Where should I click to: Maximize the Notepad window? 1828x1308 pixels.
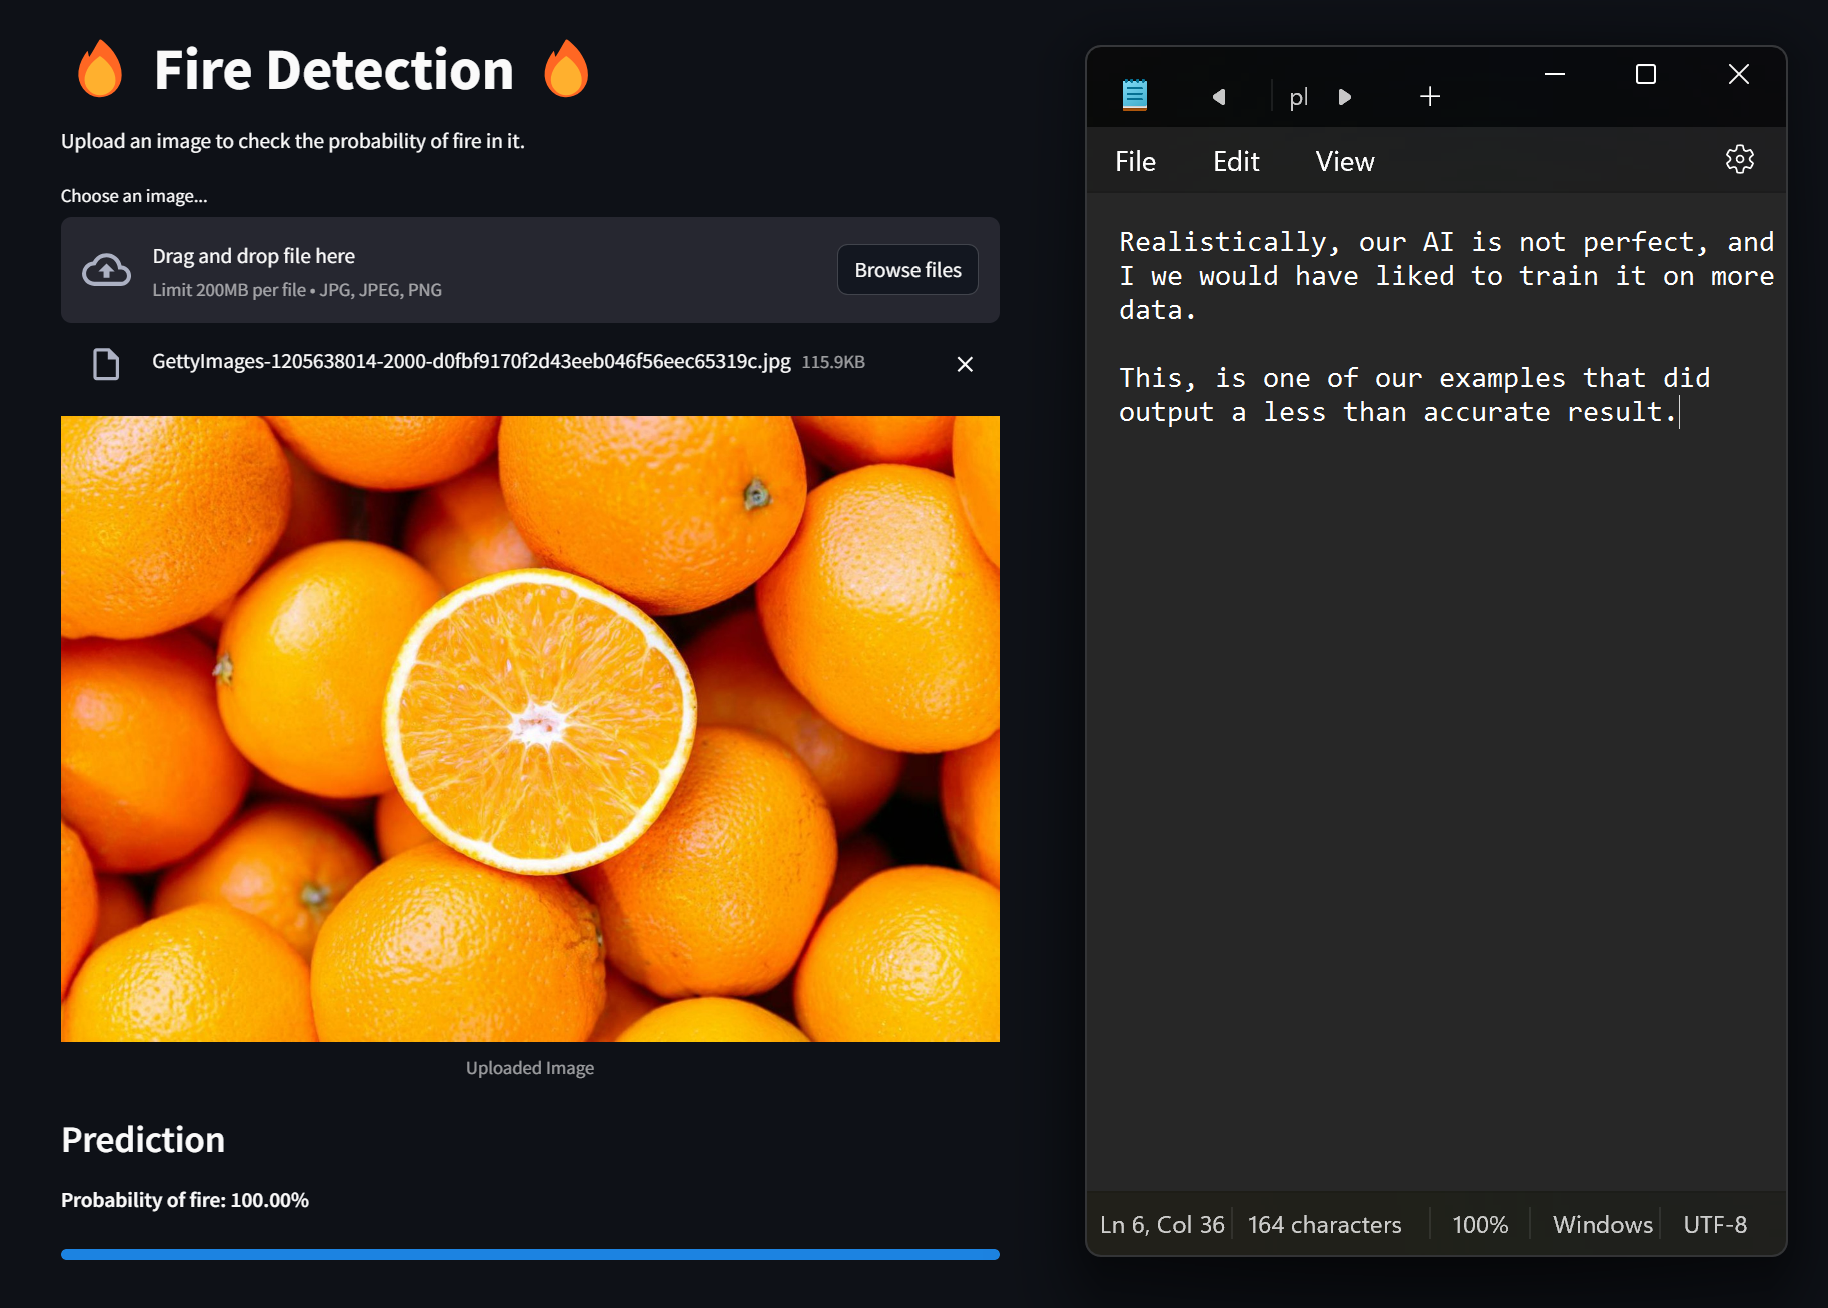point(1646,74)
